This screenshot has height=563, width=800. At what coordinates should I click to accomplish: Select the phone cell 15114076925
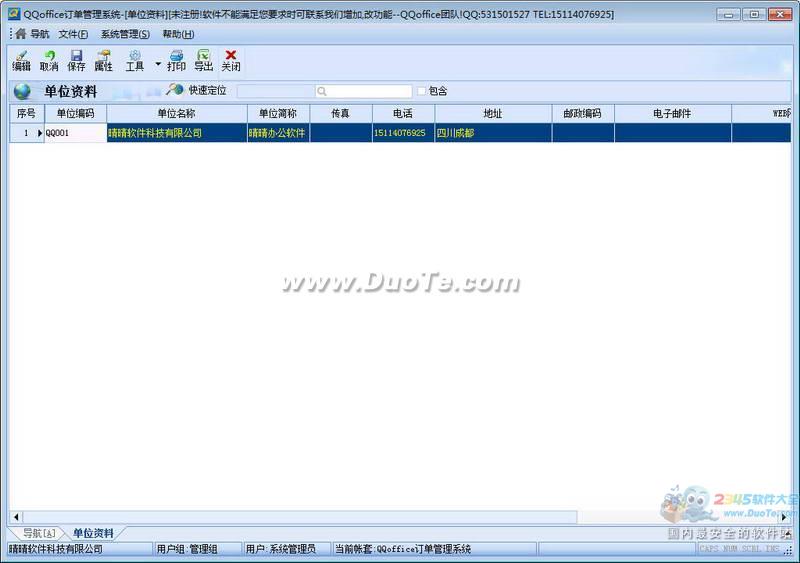pyautogui.click(x=403, y=133)
